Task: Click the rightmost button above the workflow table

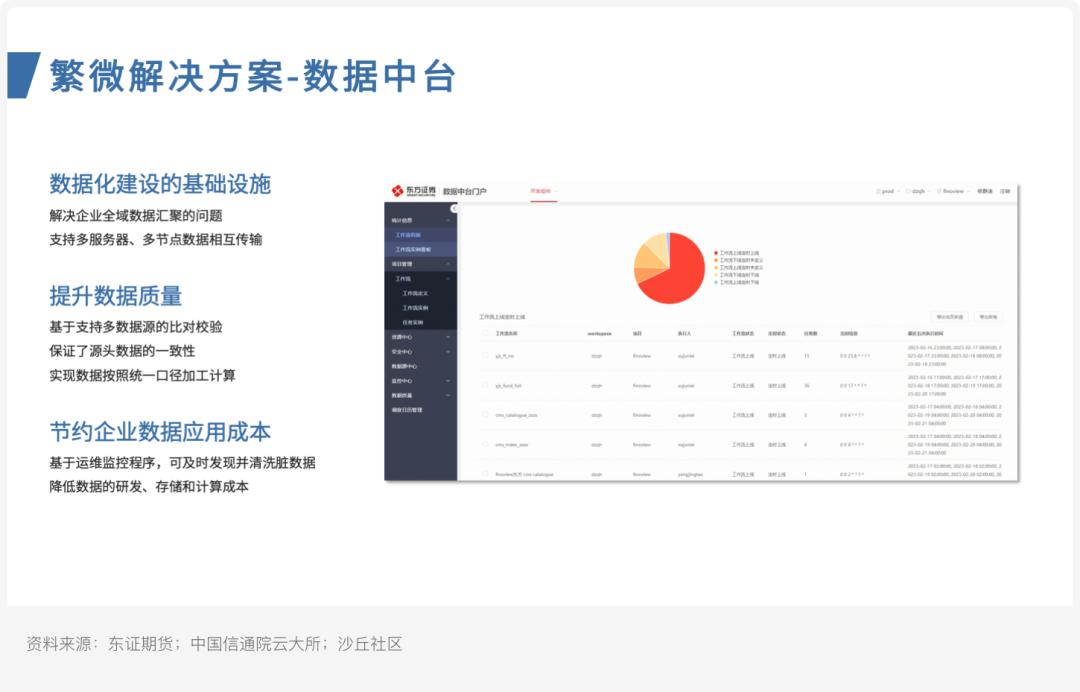Action: tap(988, 315)
